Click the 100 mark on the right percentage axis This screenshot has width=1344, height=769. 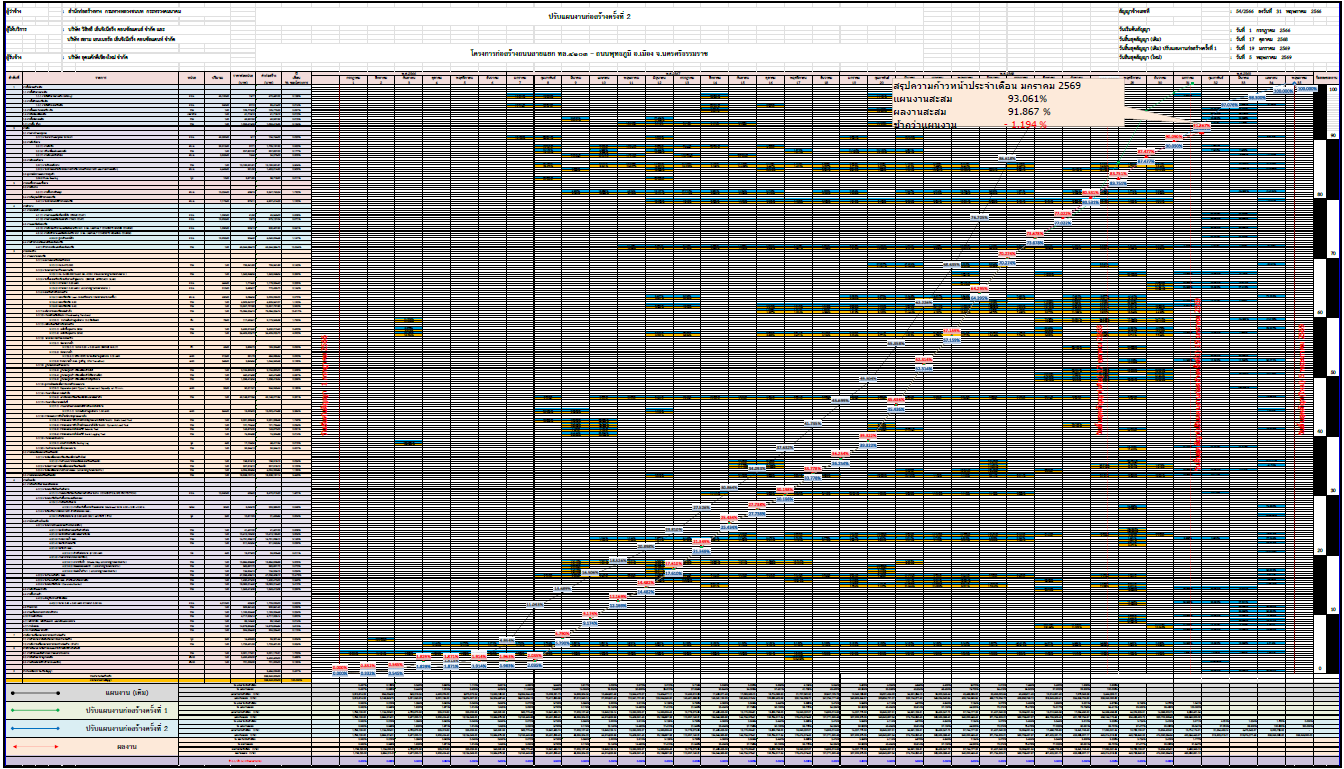point(1333,90)
